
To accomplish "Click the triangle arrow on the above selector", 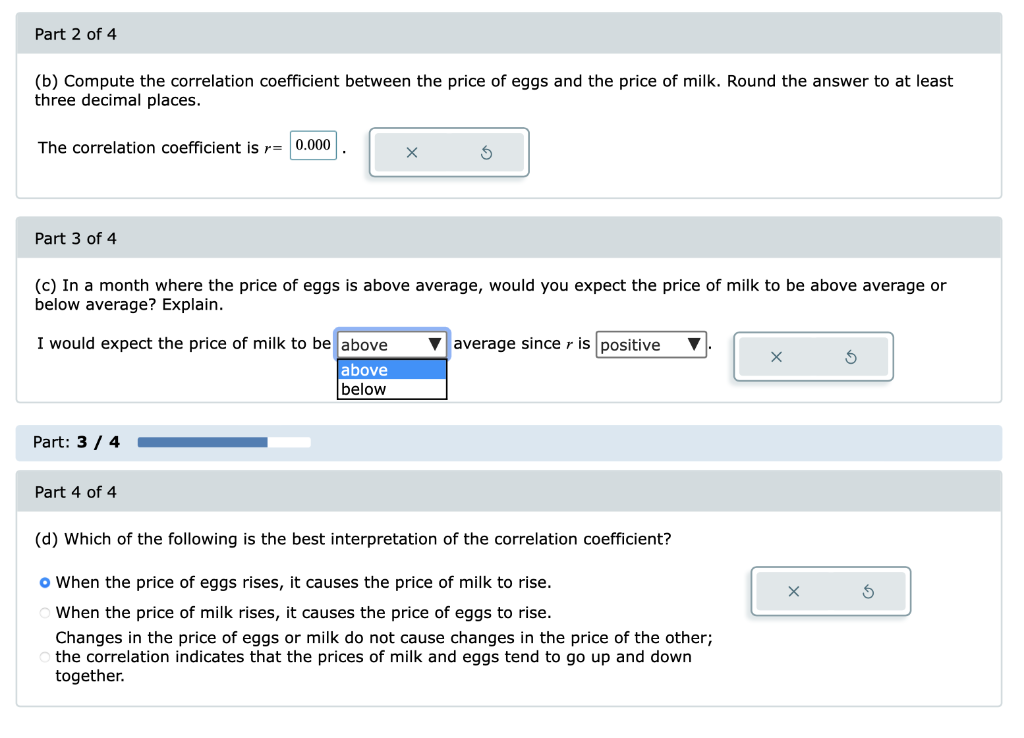I will click(436, 344).
